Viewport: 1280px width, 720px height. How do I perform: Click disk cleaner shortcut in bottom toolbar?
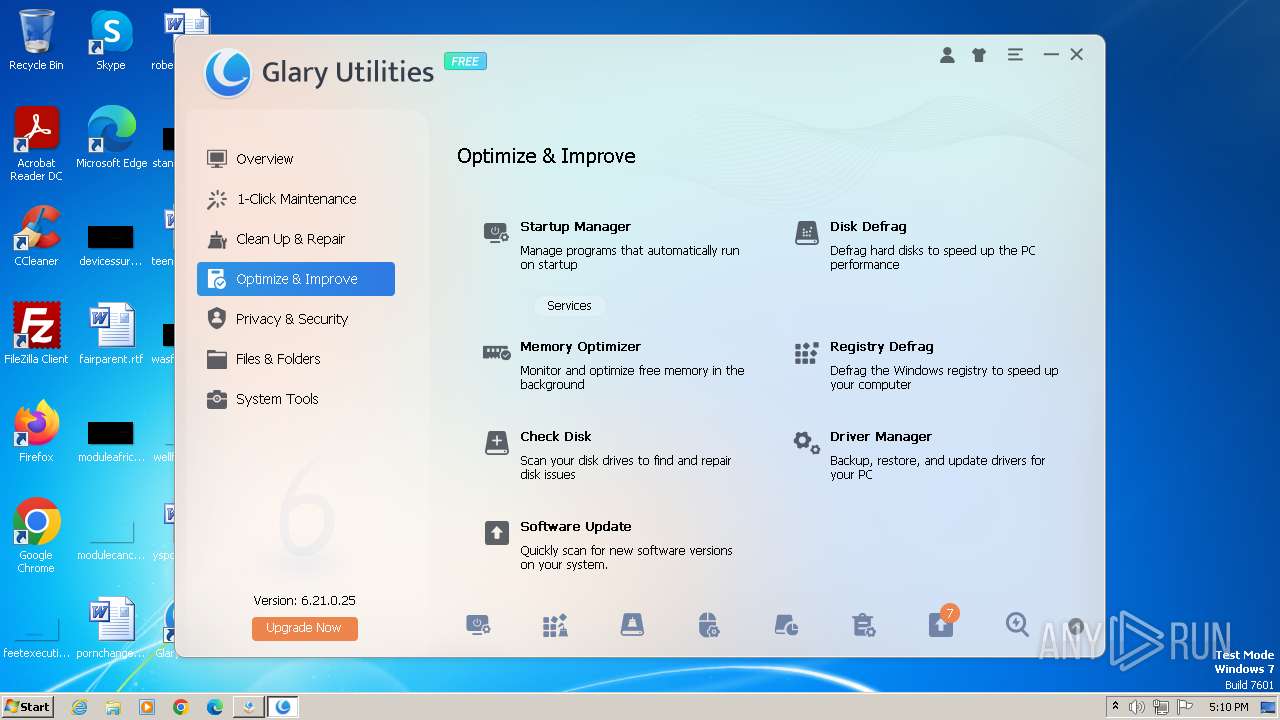click(x=632, y=626)
